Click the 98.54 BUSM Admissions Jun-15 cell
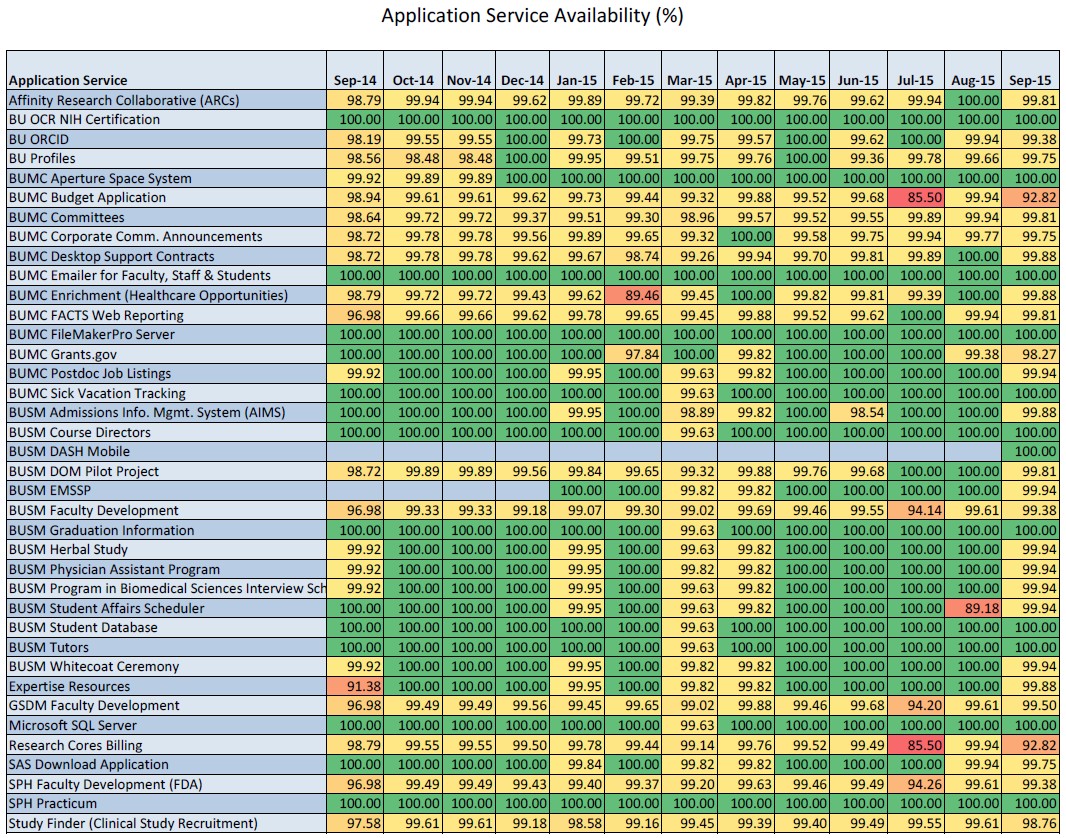 point(858,413)
